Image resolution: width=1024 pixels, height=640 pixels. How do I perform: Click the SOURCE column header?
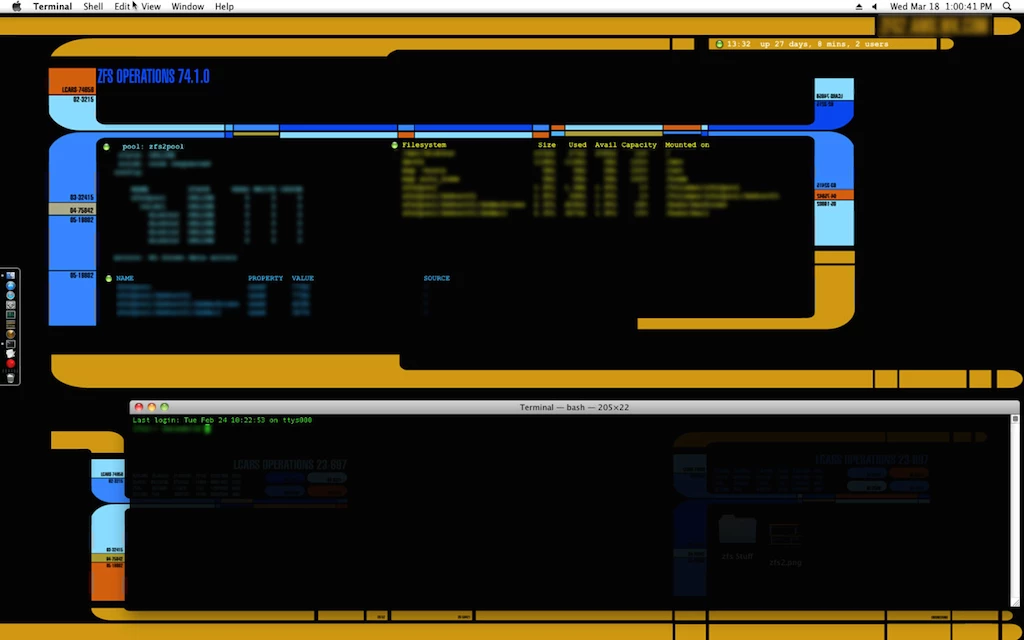[x=437, y=278]
